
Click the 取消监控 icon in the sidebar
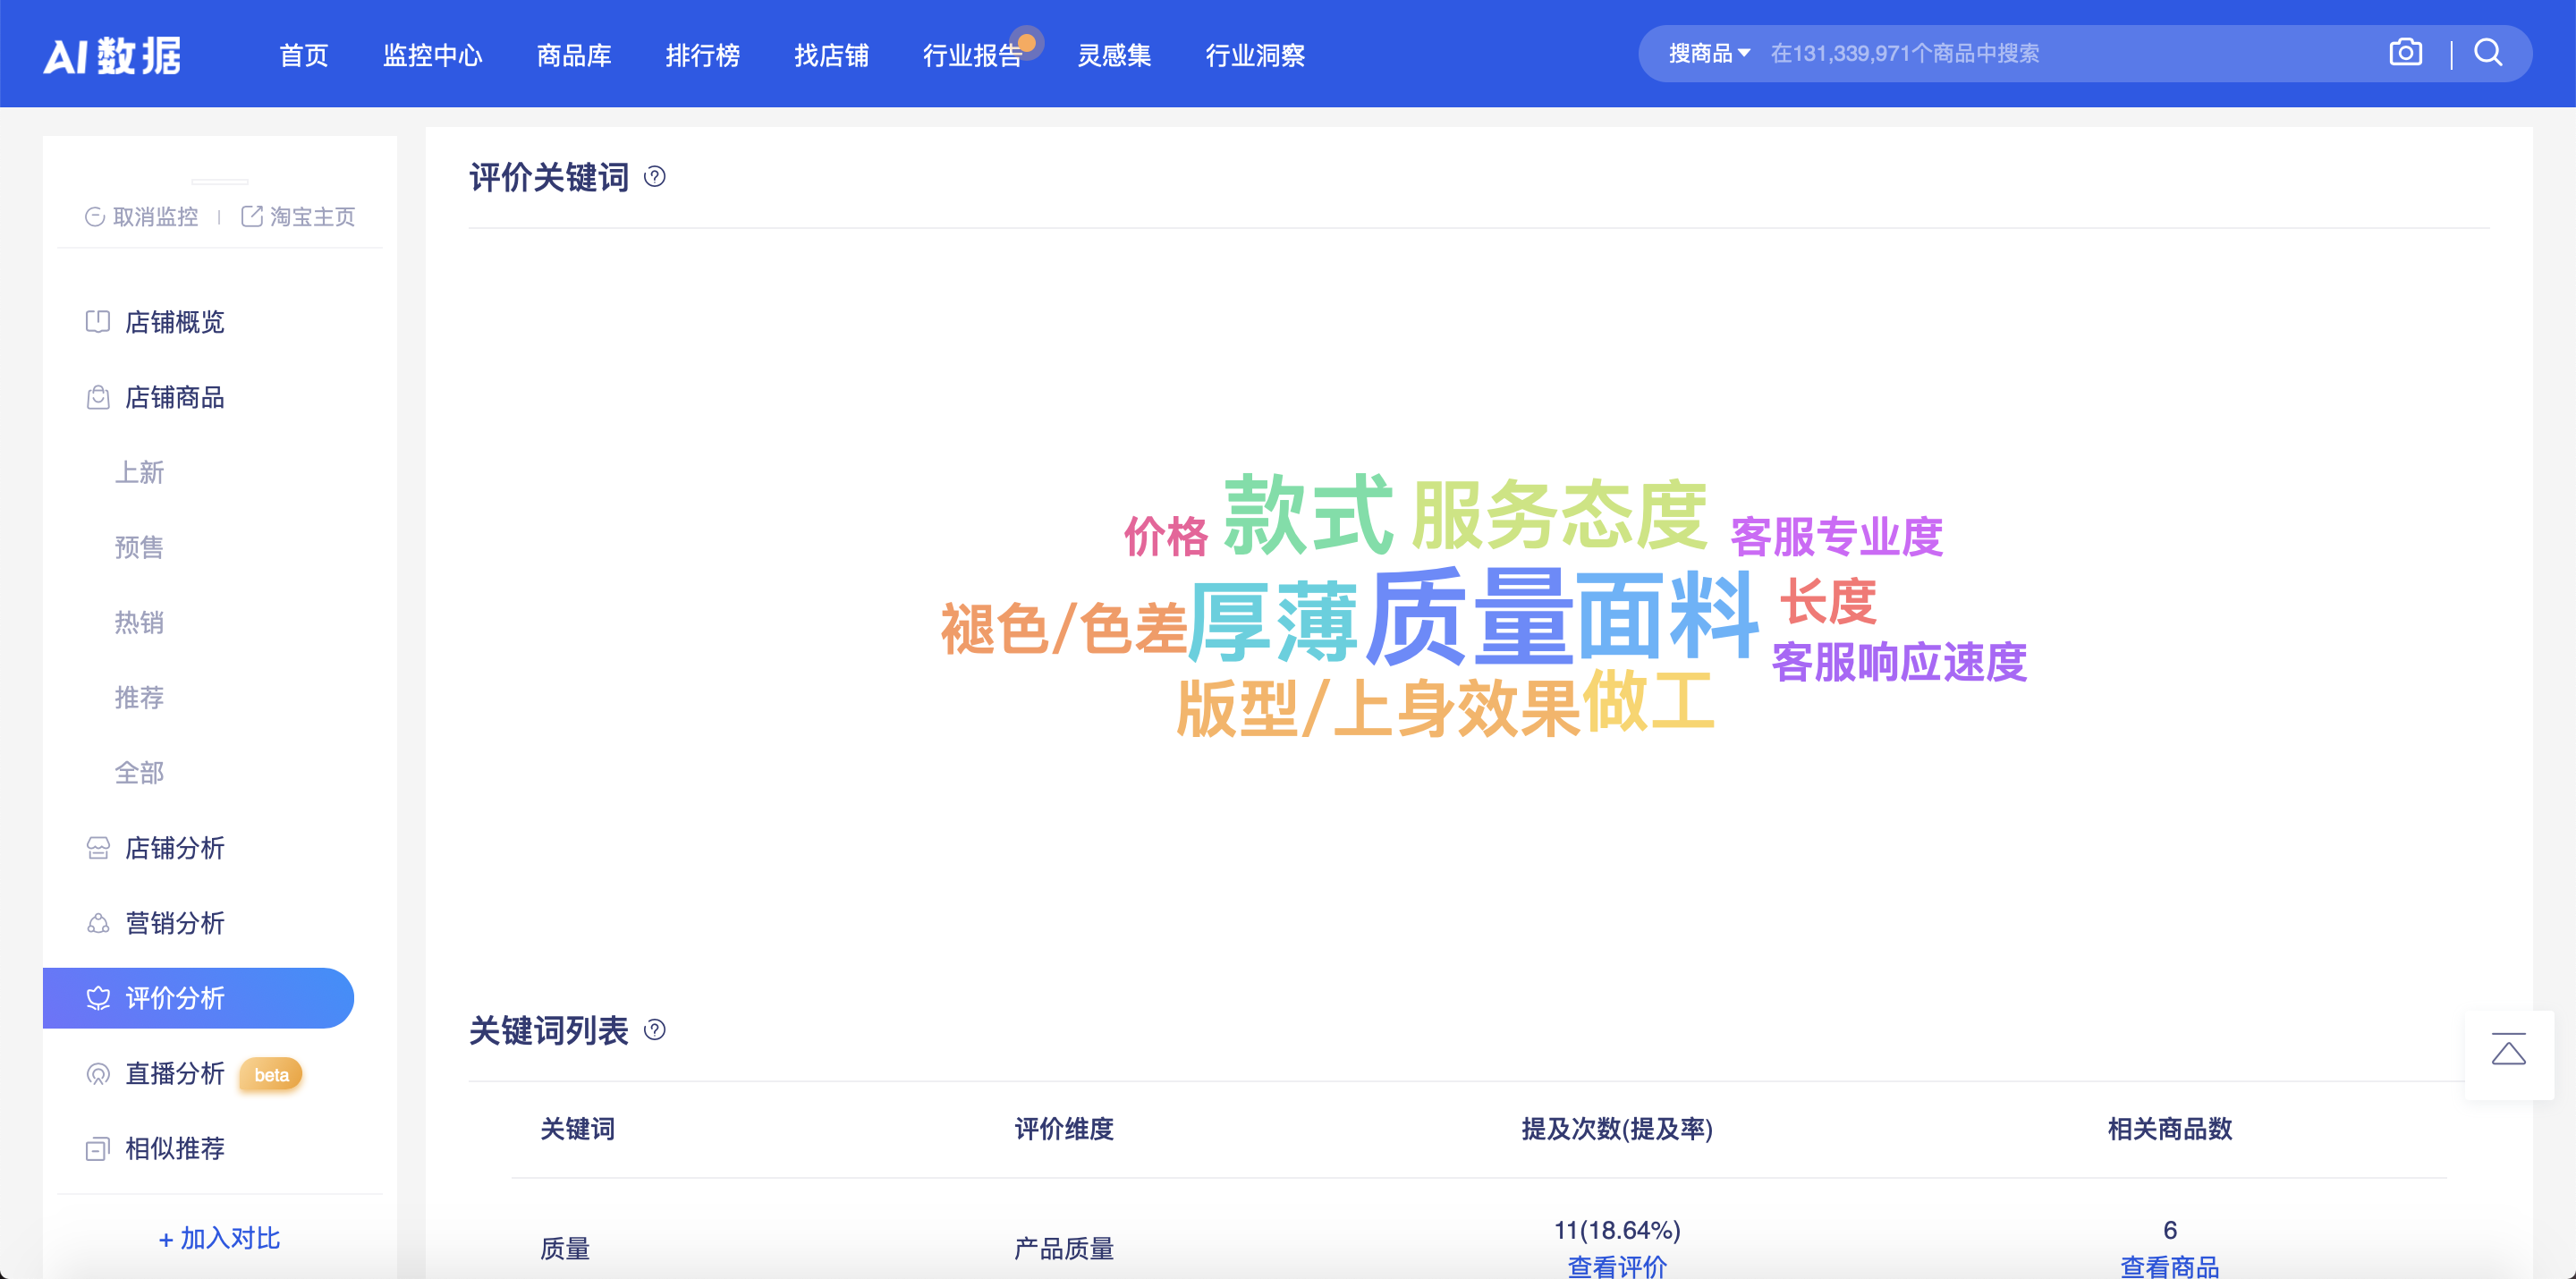93,216
